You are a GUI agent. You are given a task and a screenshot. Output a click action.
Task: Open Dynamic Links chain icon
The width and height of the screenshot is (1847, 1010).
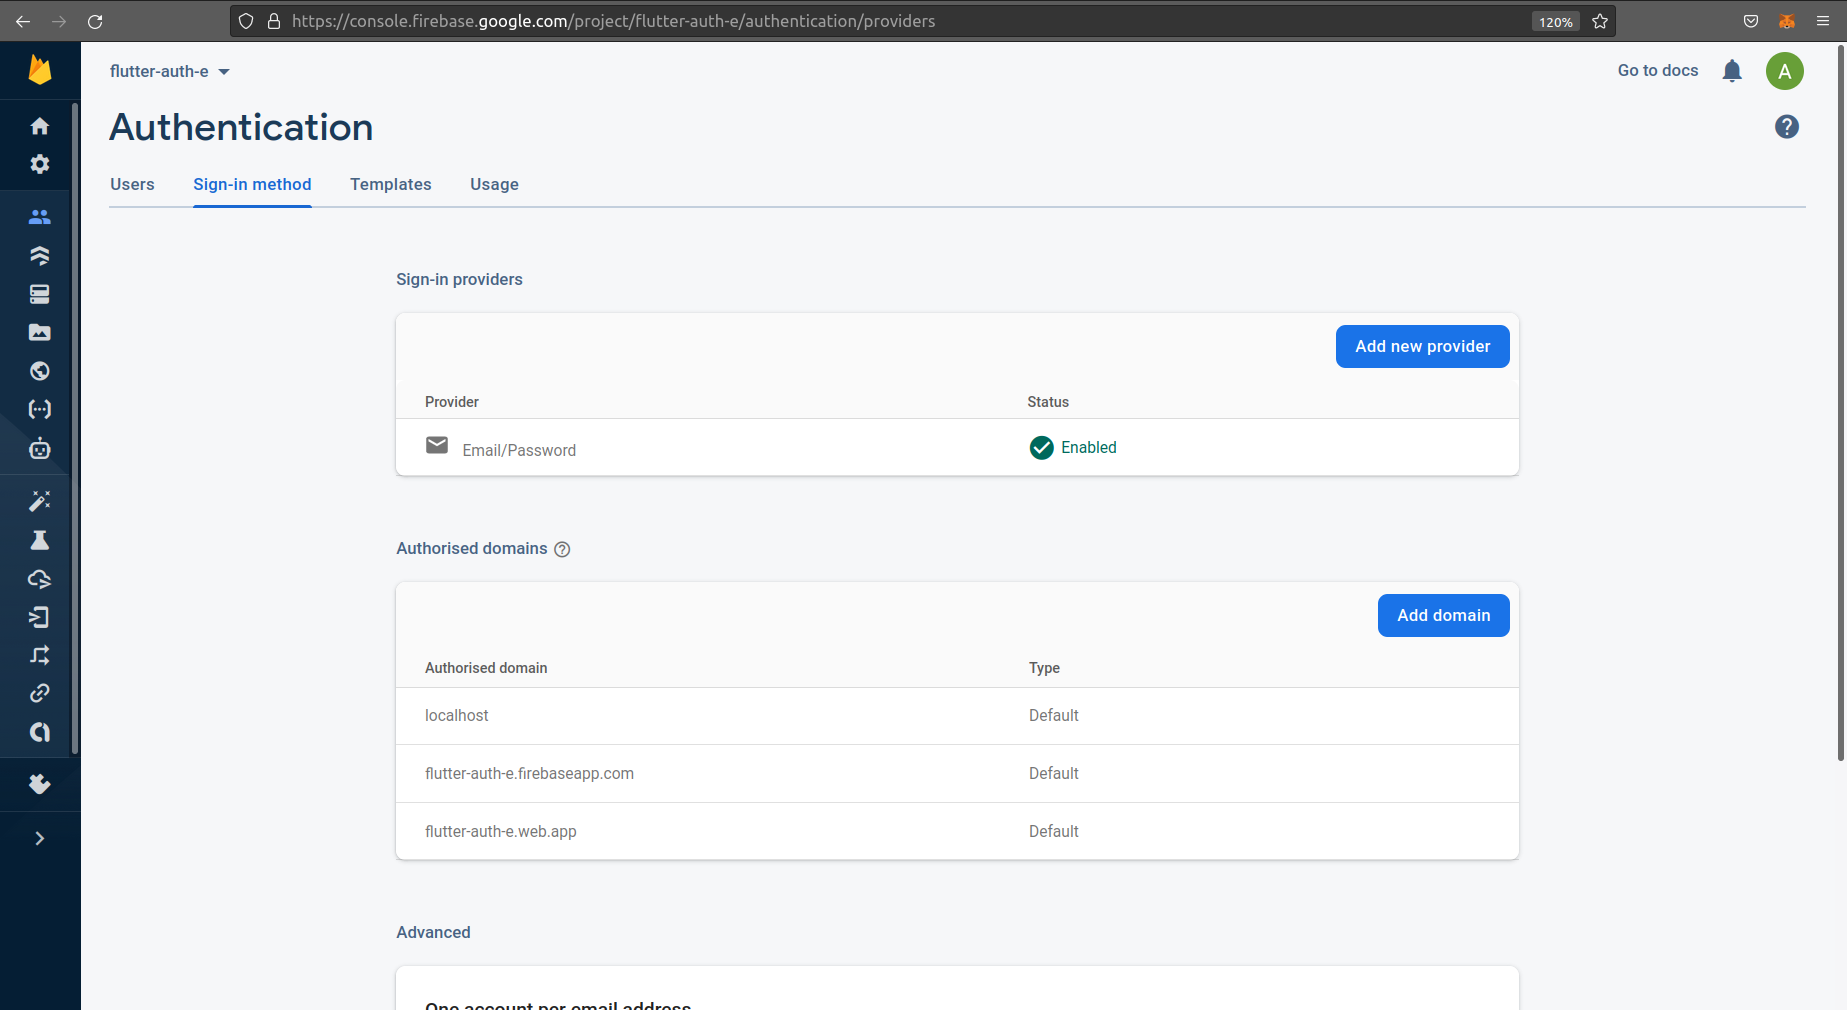[40, 693]
